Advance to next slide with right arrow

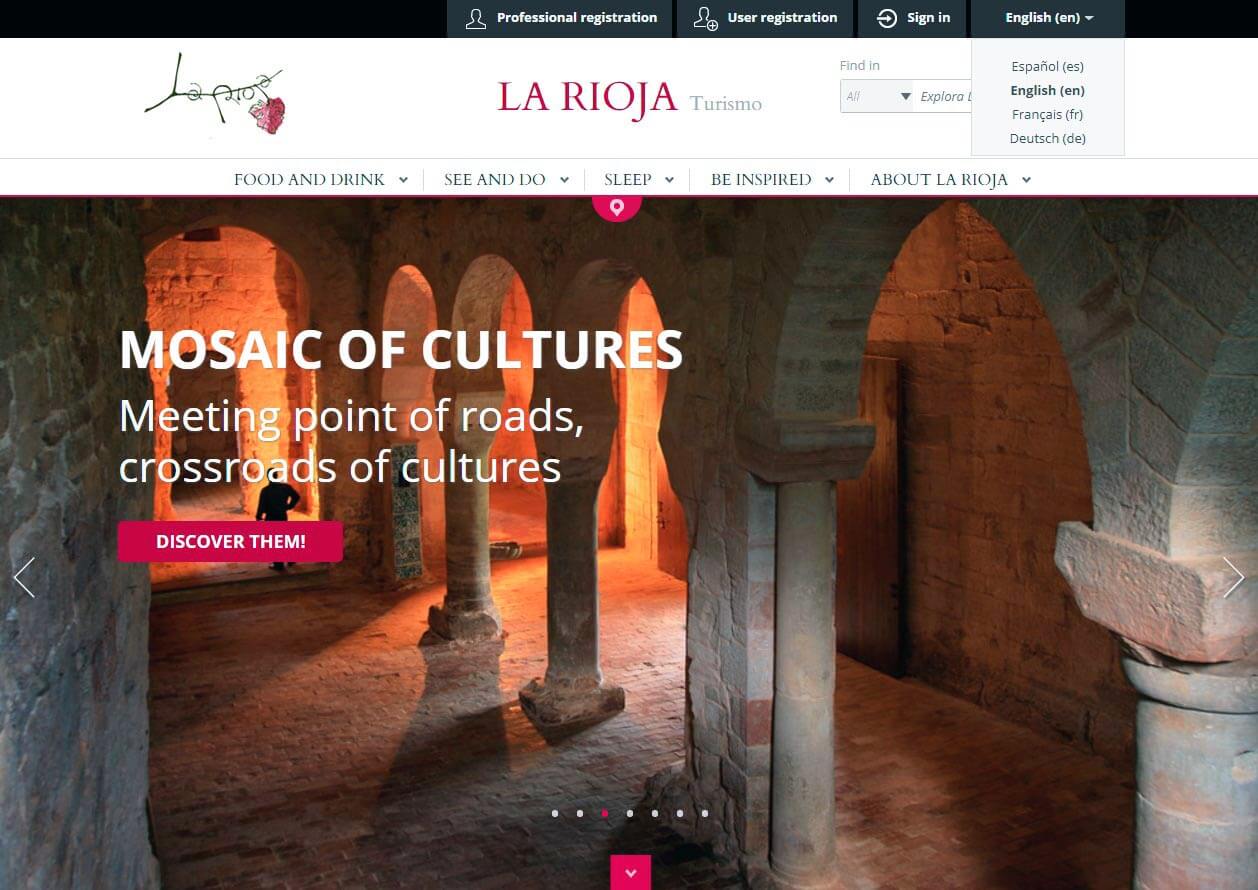1233,577
